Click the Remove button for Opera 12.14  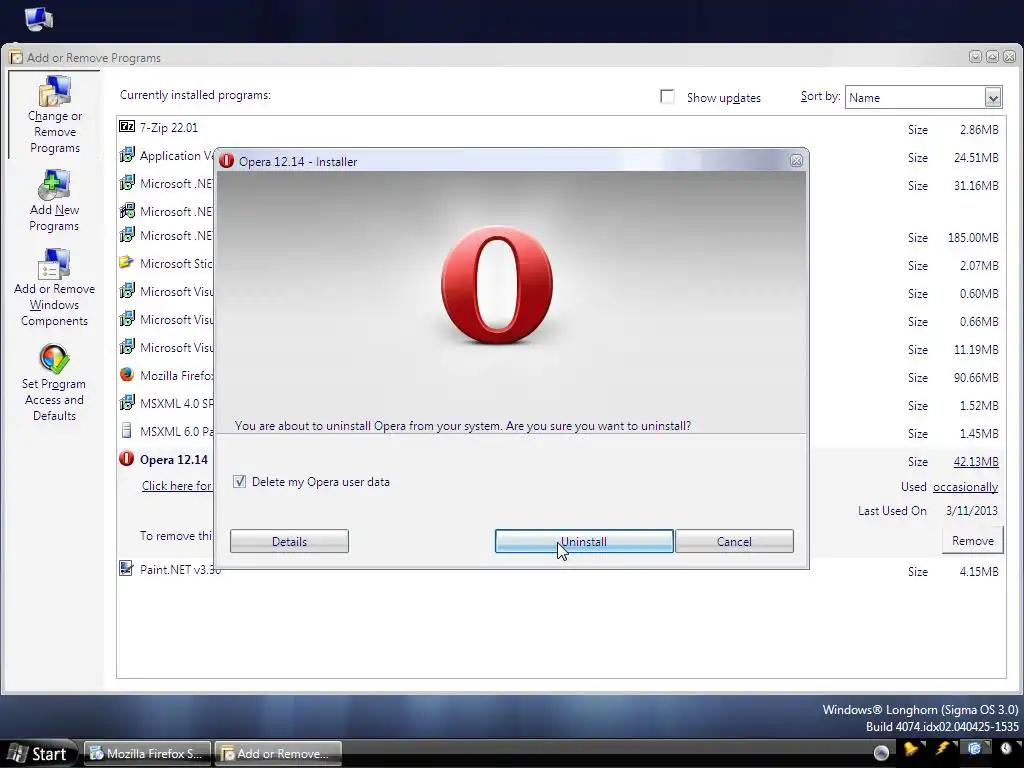(972, 541)
